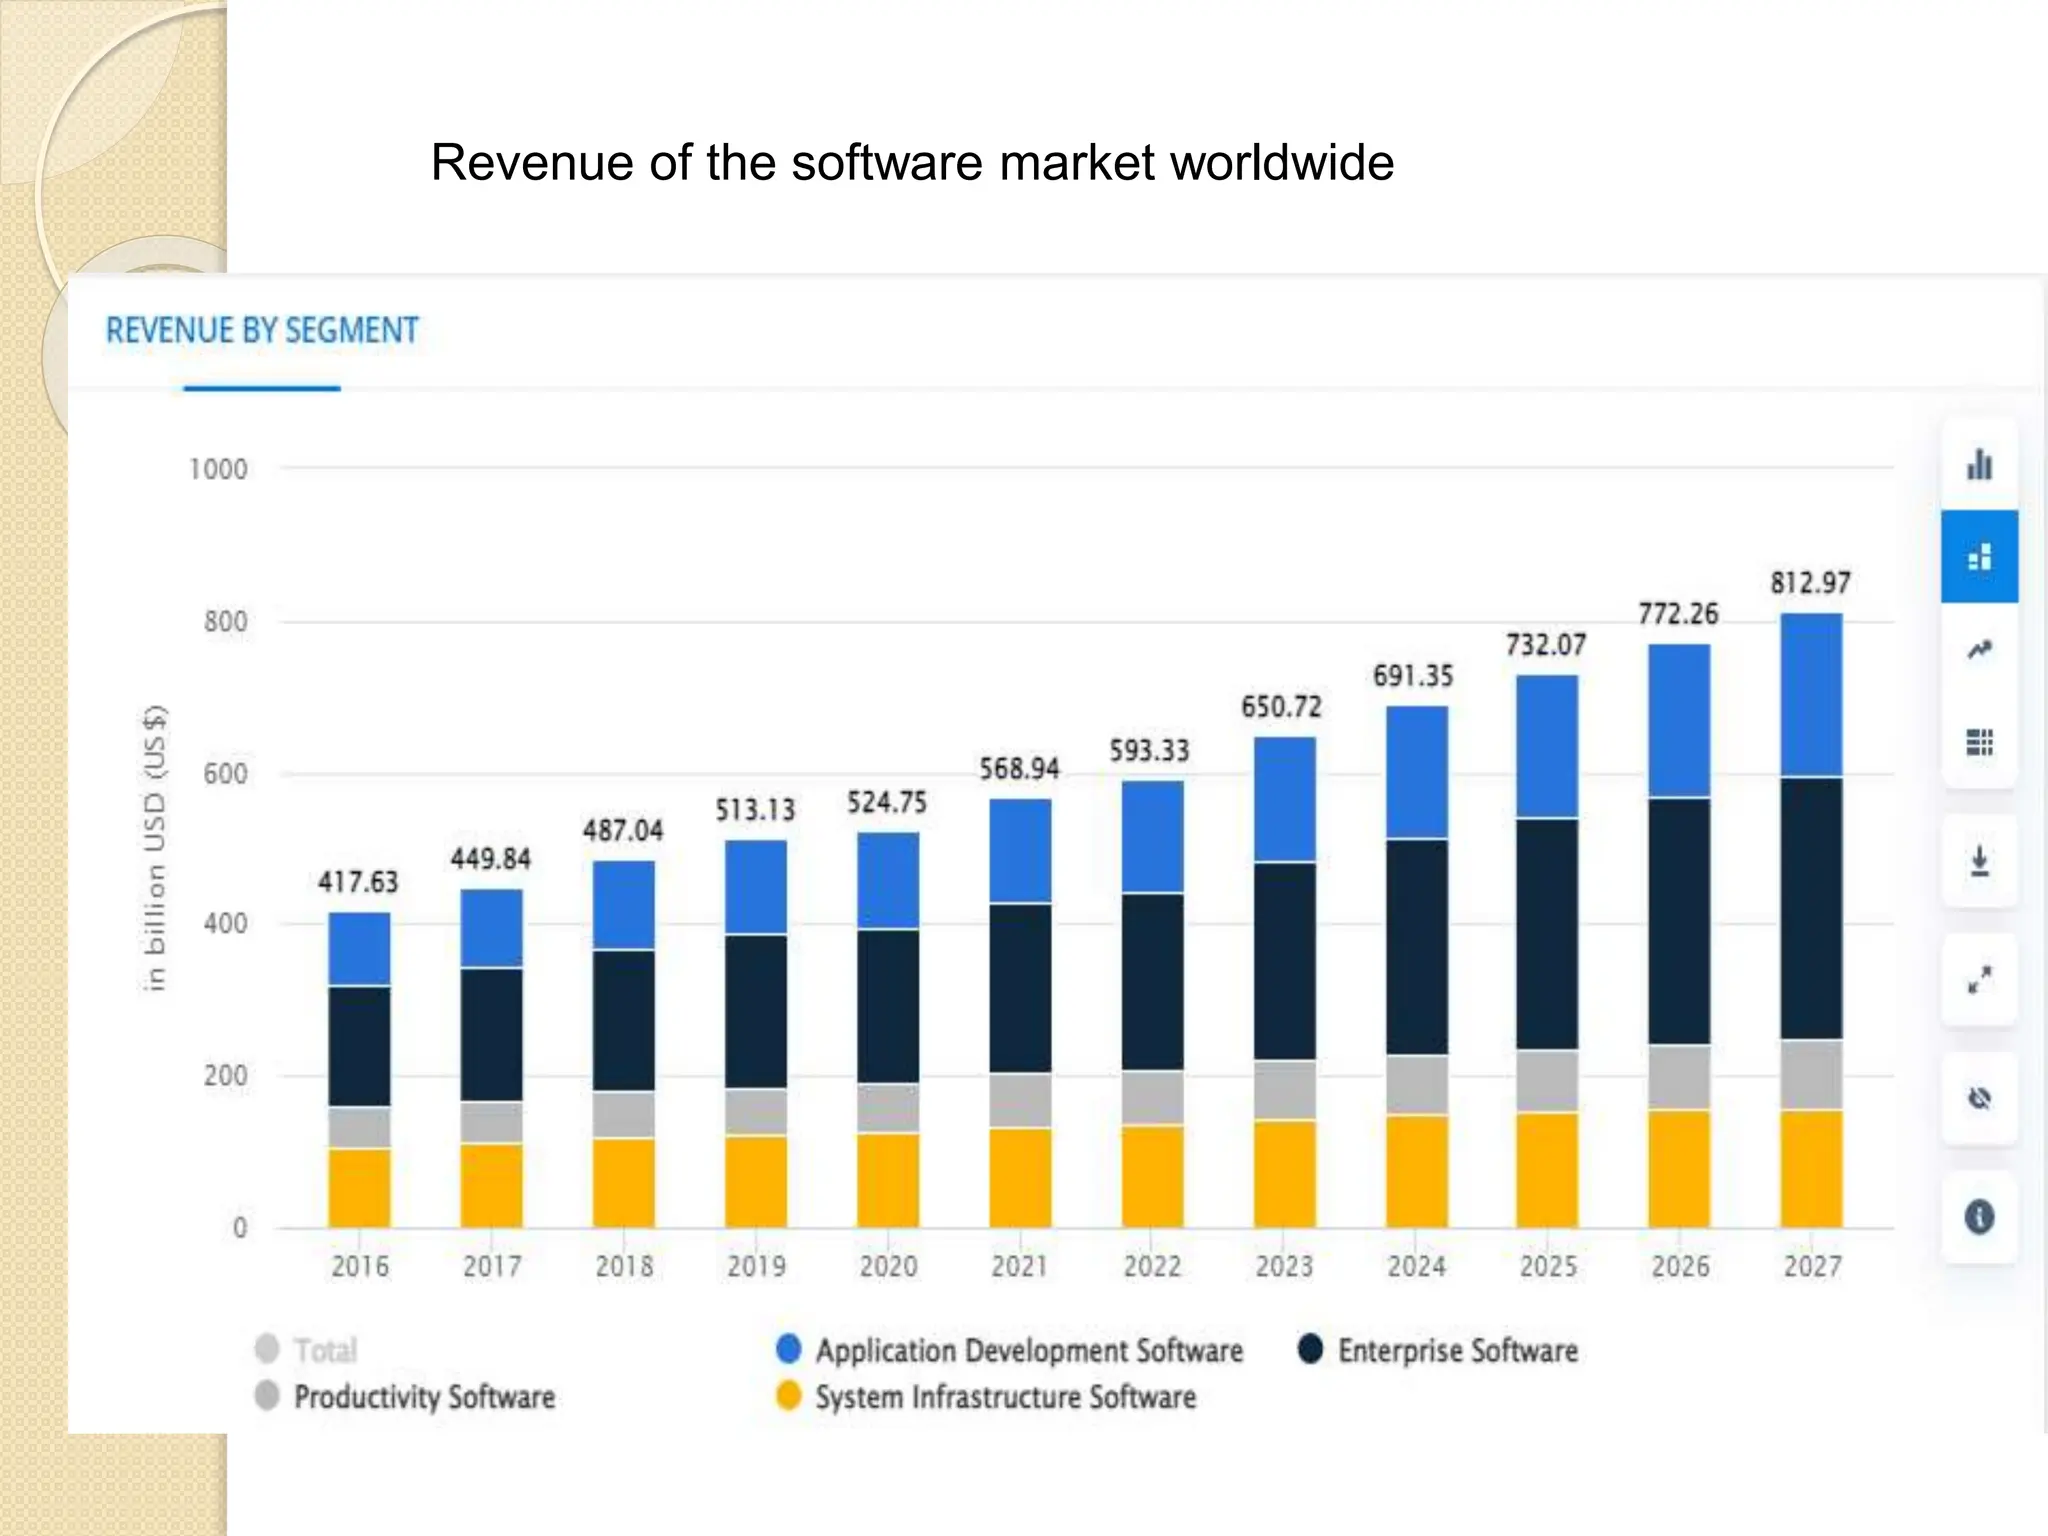Click the download chart icon
Viewport: 2048px width, 1536px height.
[x=1979, y=861]
